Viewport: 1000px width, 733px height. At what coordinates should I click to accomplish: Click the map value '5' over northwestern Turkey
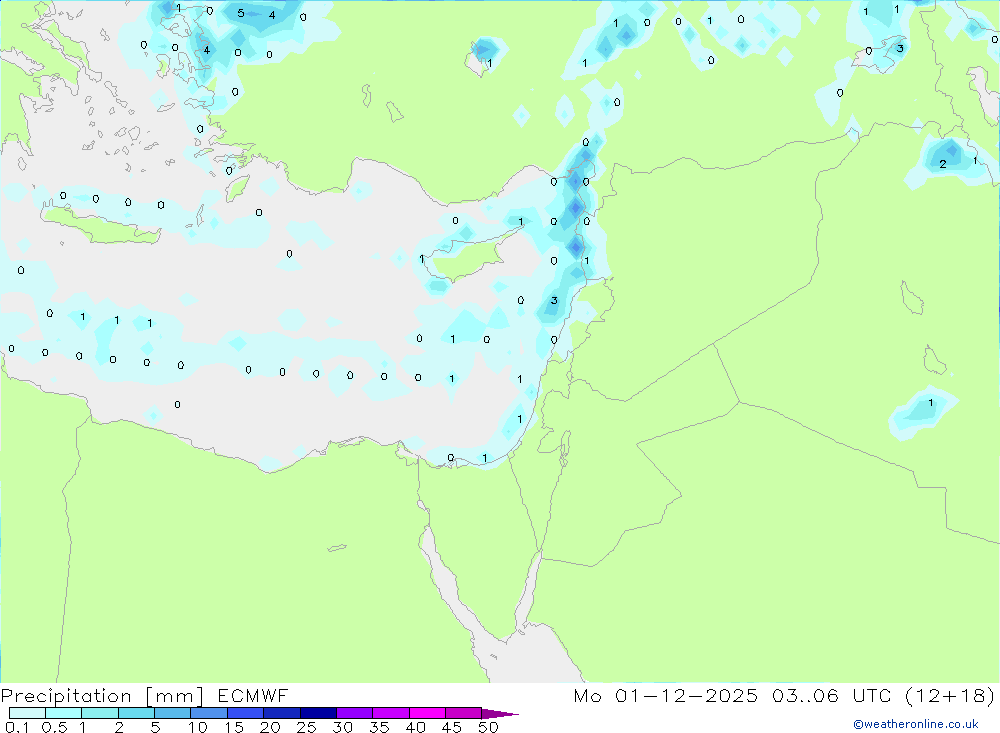240,13
